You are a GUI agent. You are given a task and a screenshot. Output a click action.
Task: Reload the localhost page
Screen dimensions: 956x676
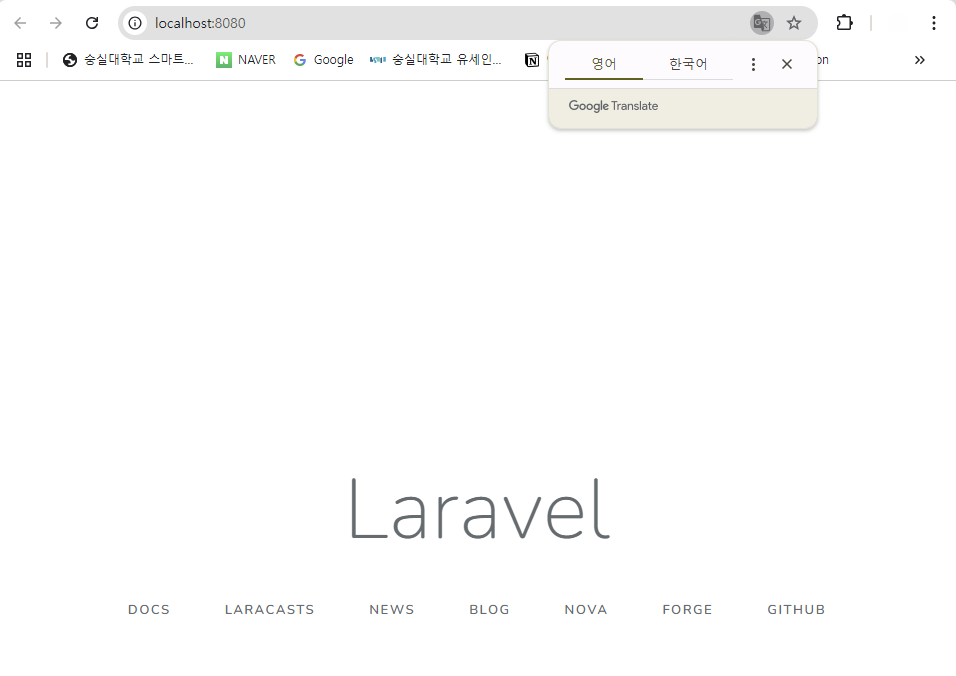pos(92,23)
